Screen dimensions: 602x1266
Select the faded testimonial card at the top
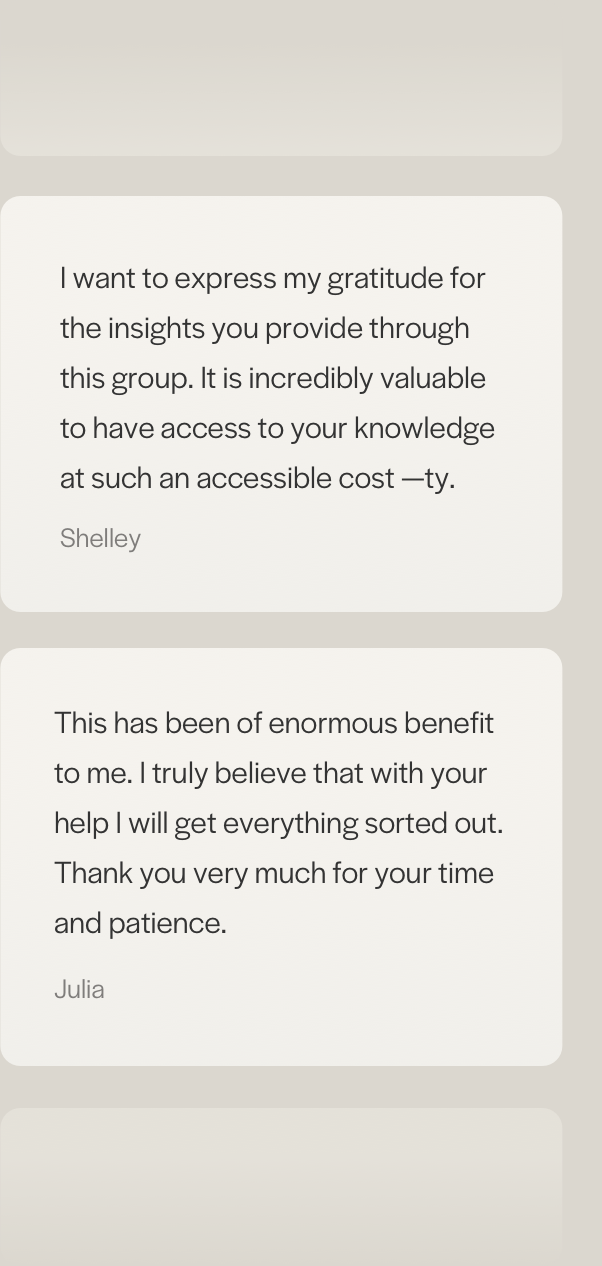click(281, 78)
